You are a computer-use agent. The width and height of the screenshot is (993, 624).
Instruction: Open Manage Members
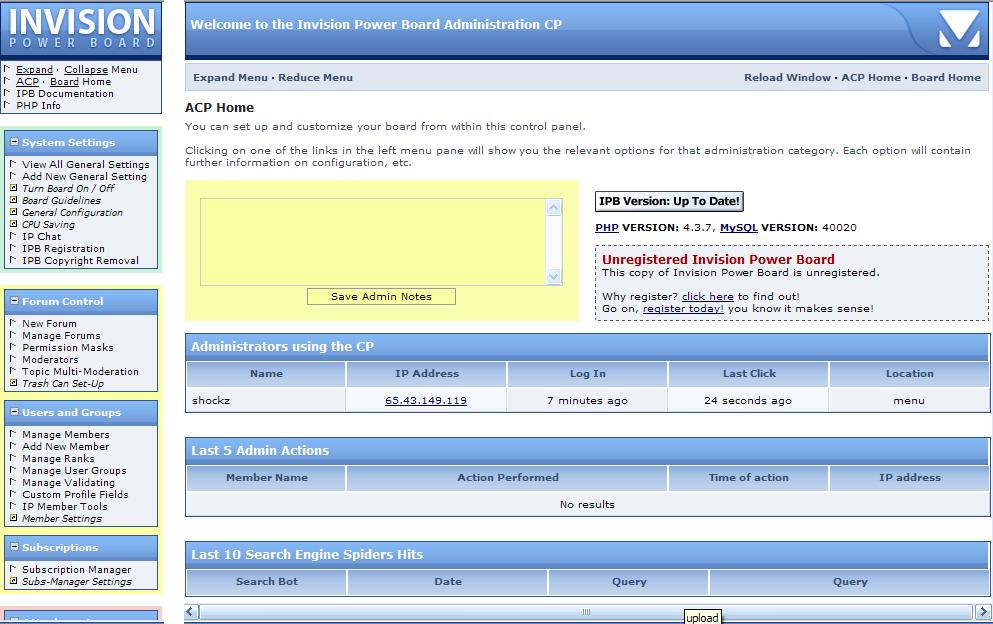point(66,435)
